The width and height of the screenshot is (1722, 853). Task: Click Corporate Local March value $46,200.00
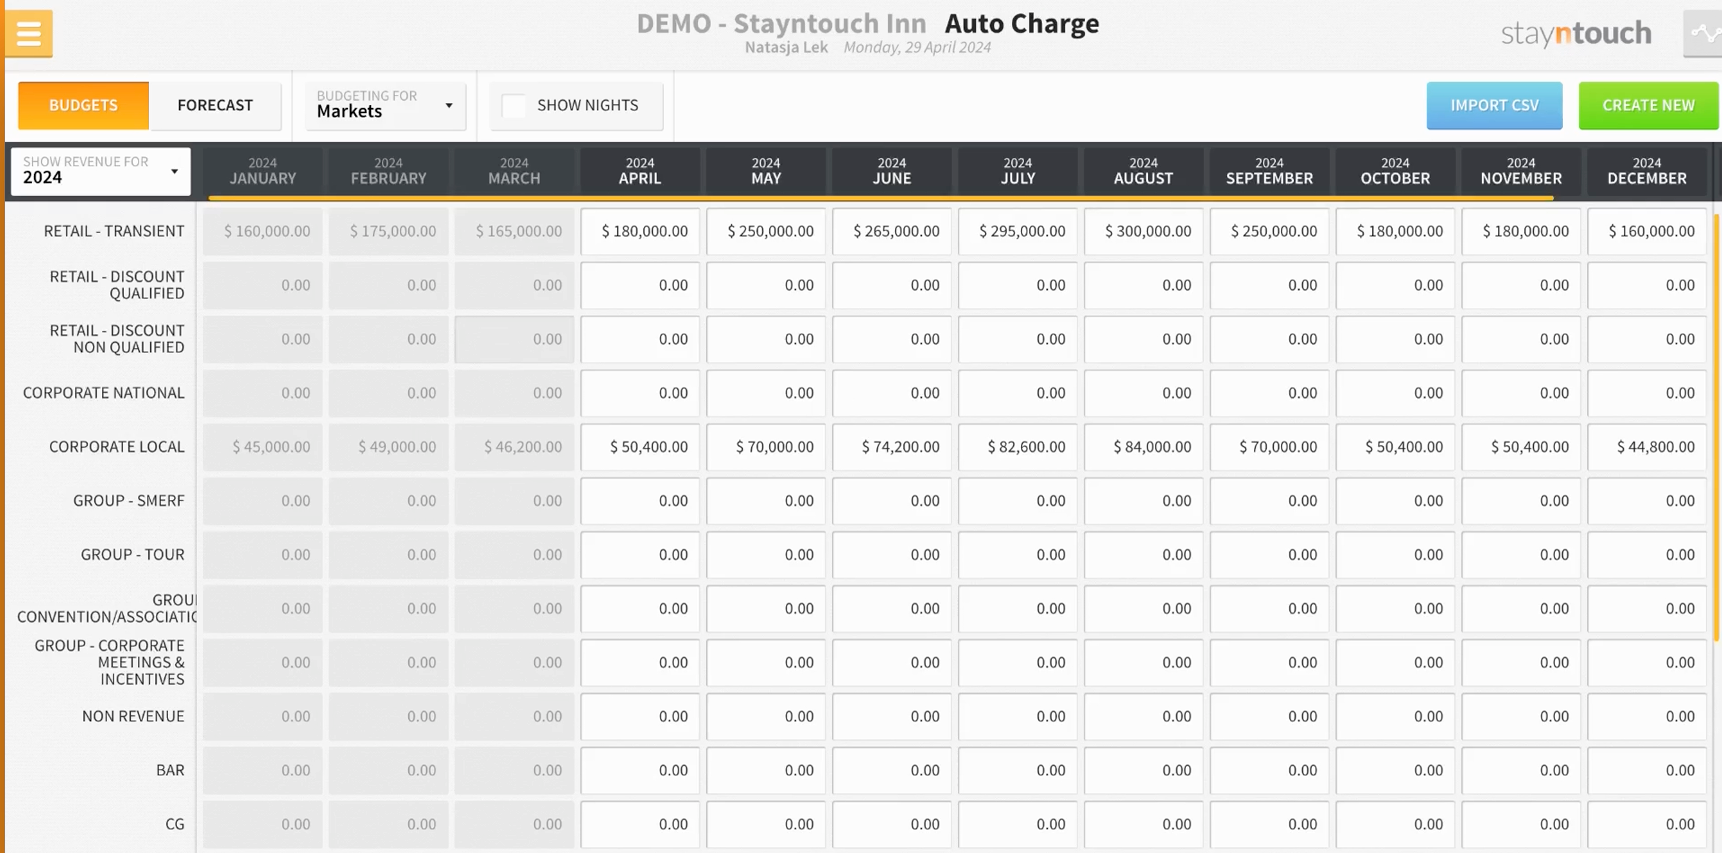(x=515, y=447)
